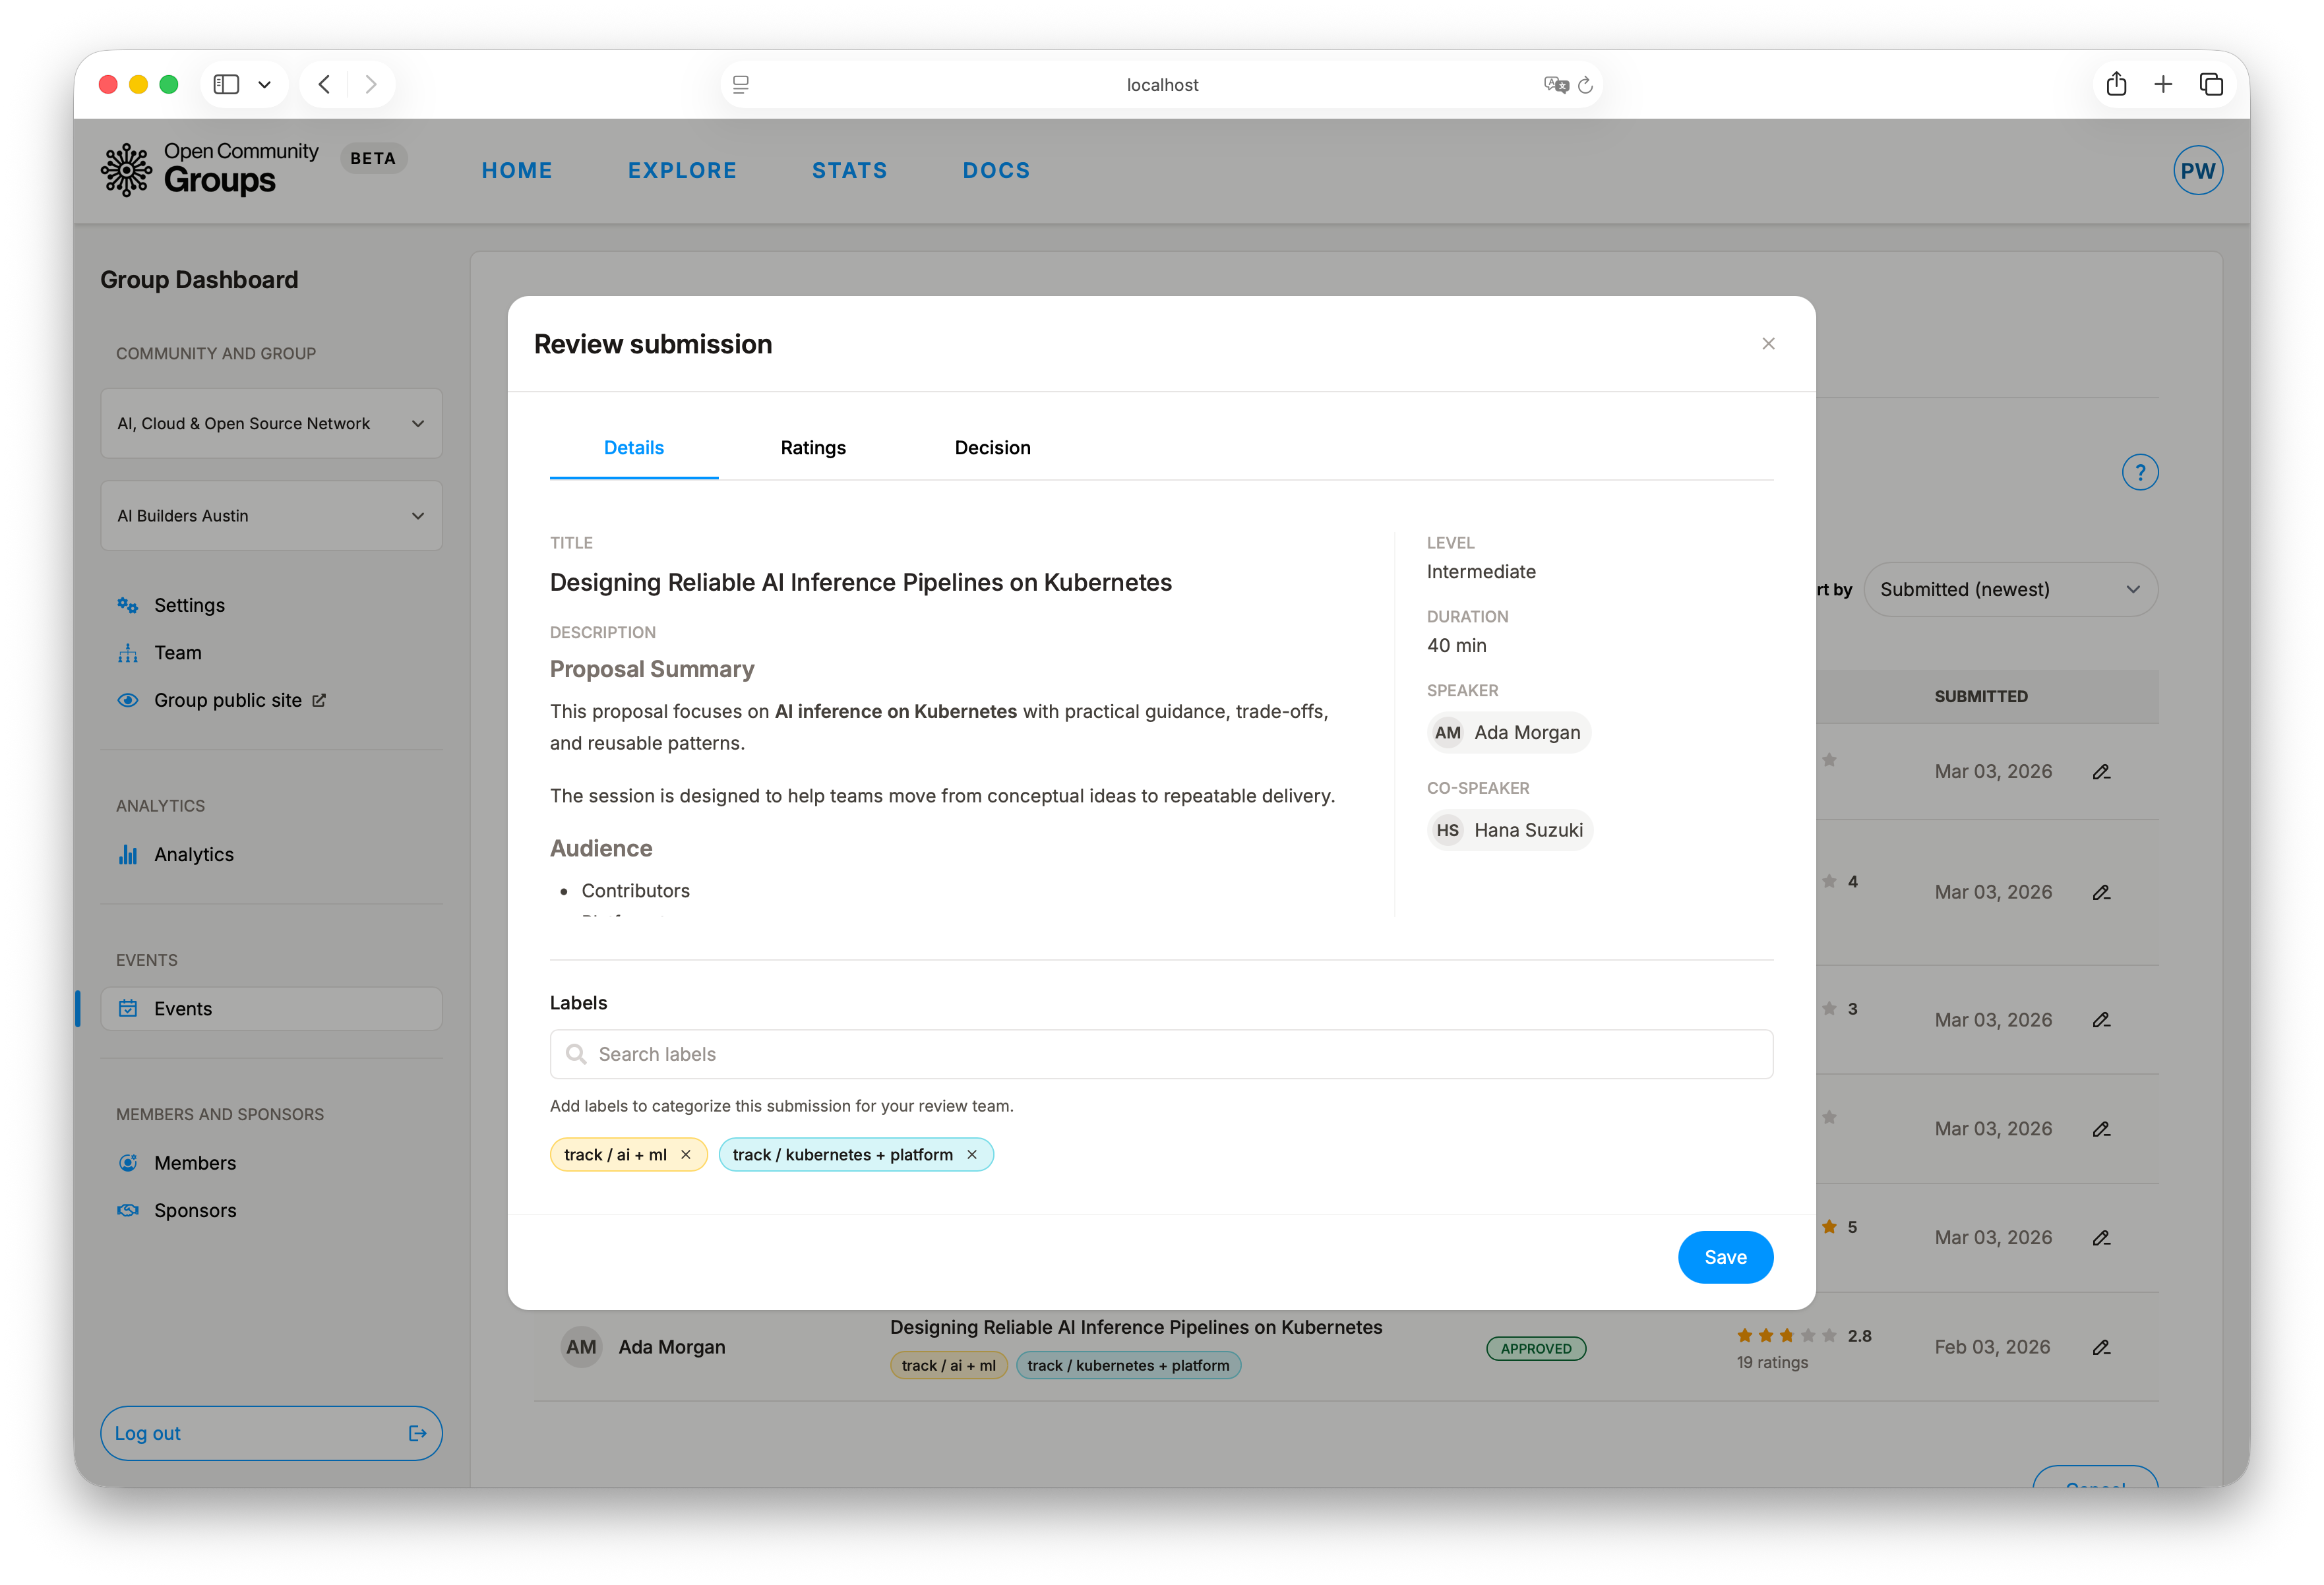Remove the 'track / ai + ml' label
Screen dimensions: 2324x1585
coord(686,1155)
